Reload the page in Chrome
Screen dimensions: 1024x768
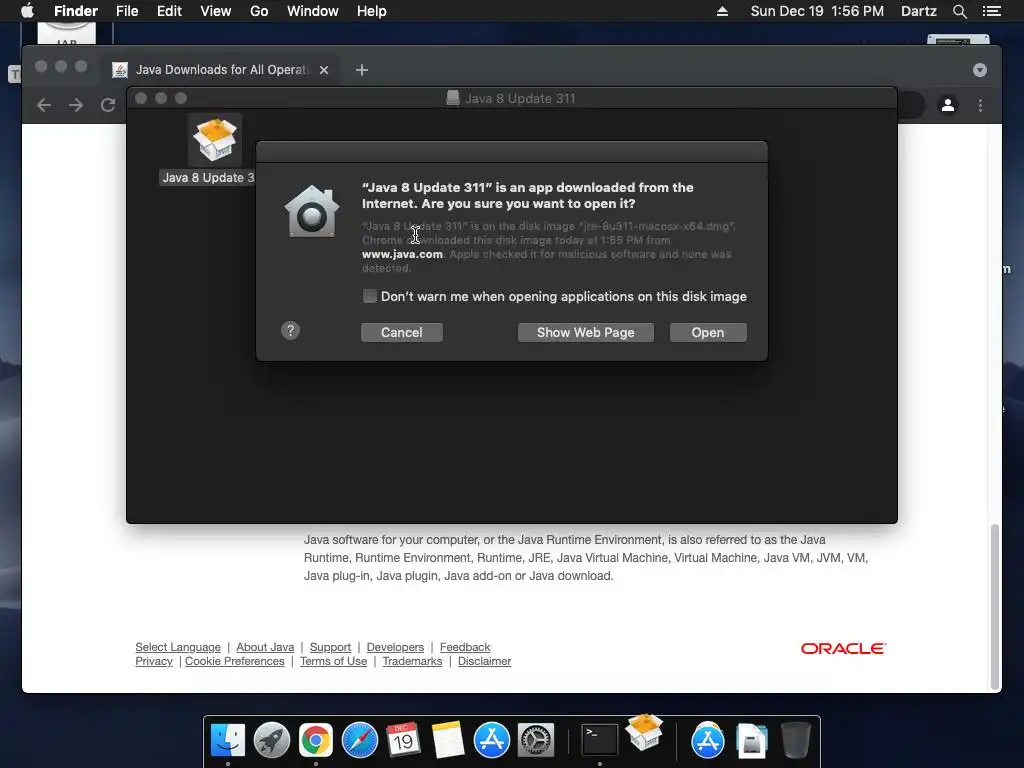[108, 105]
